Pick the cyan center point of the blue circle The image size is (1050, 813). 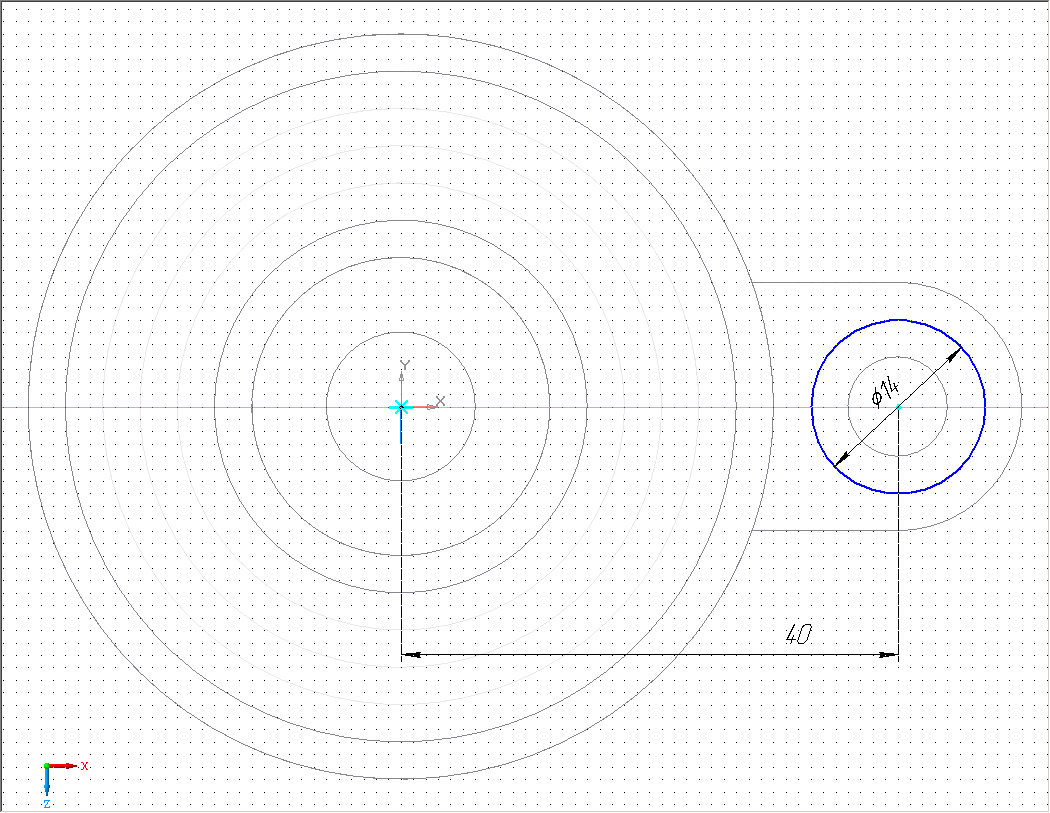tap(898, 406)
